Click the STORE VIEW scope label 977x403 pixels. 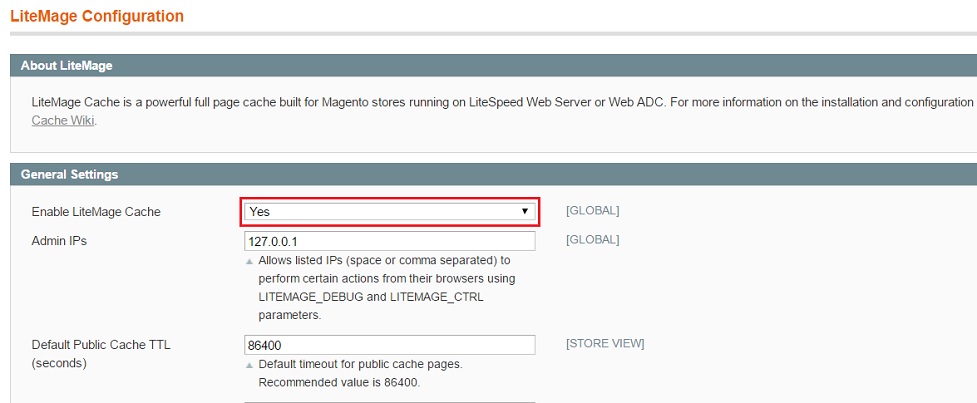click(x=604, y=344)
